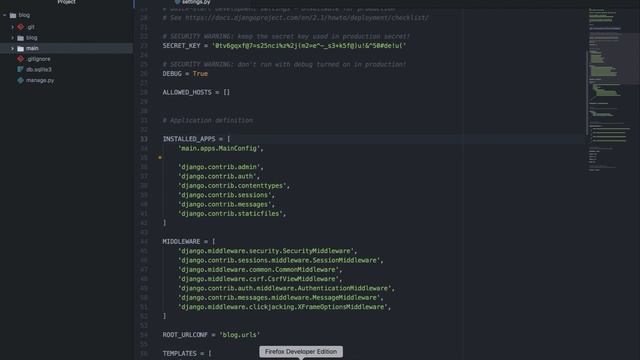Image resolution: width=640 pixels, height=360 pixels.
Task: Open manage.py from the project tree
Action: 40,80
